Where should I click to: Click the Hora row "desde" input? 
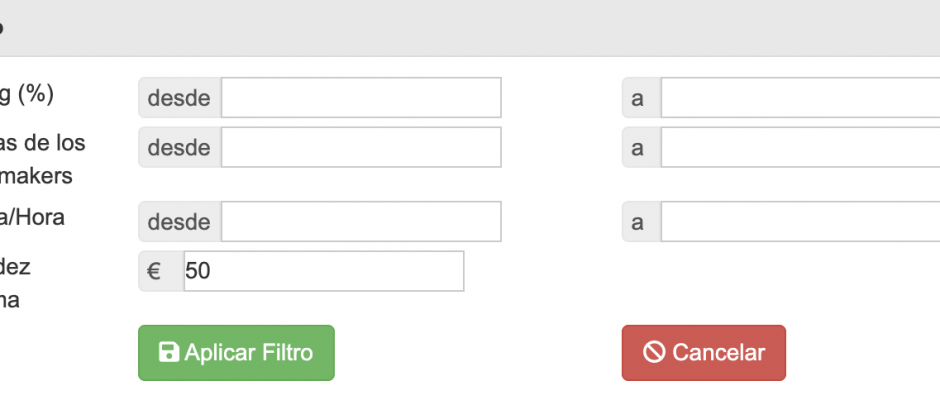coord(361,221)
